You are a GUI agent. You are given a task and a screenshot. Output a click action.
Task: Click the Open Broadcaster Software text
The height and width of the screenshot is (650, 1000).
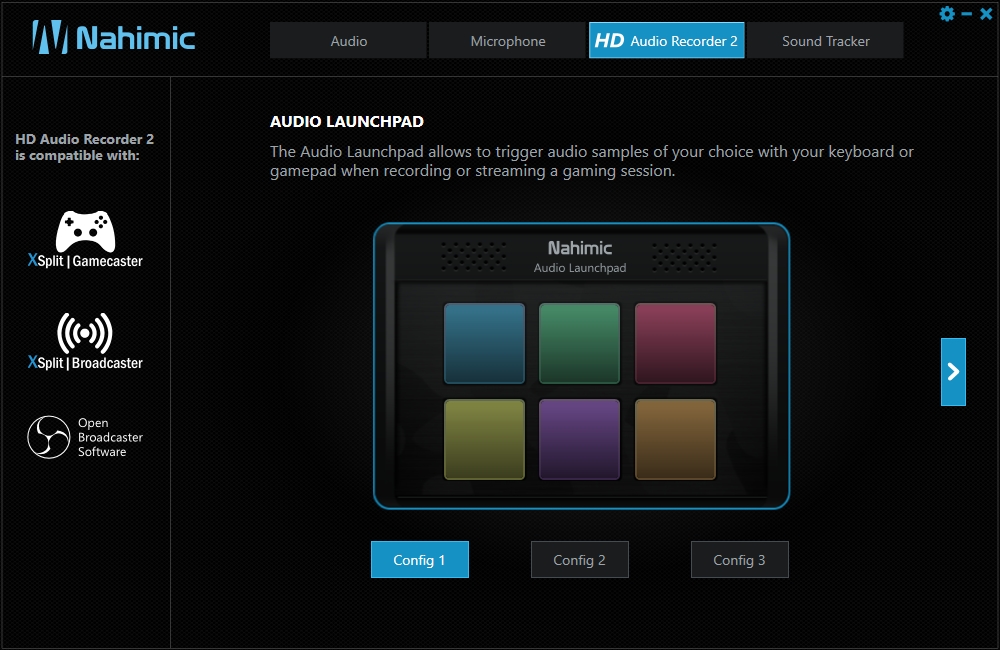coord(110,437)
